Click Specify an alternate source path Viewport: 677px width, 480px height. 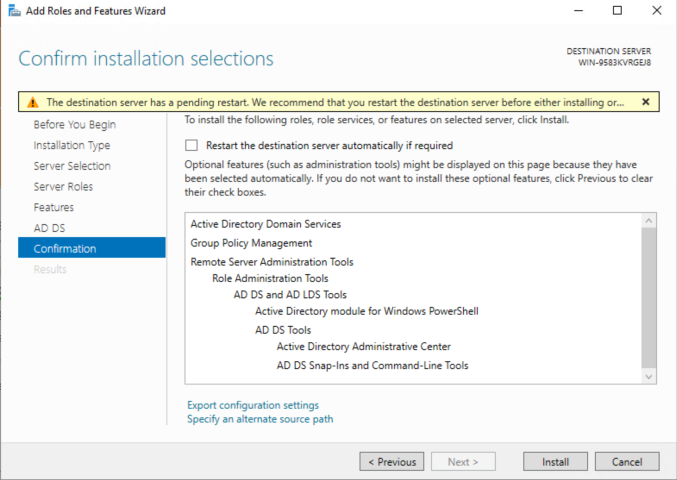coord(260,419)
